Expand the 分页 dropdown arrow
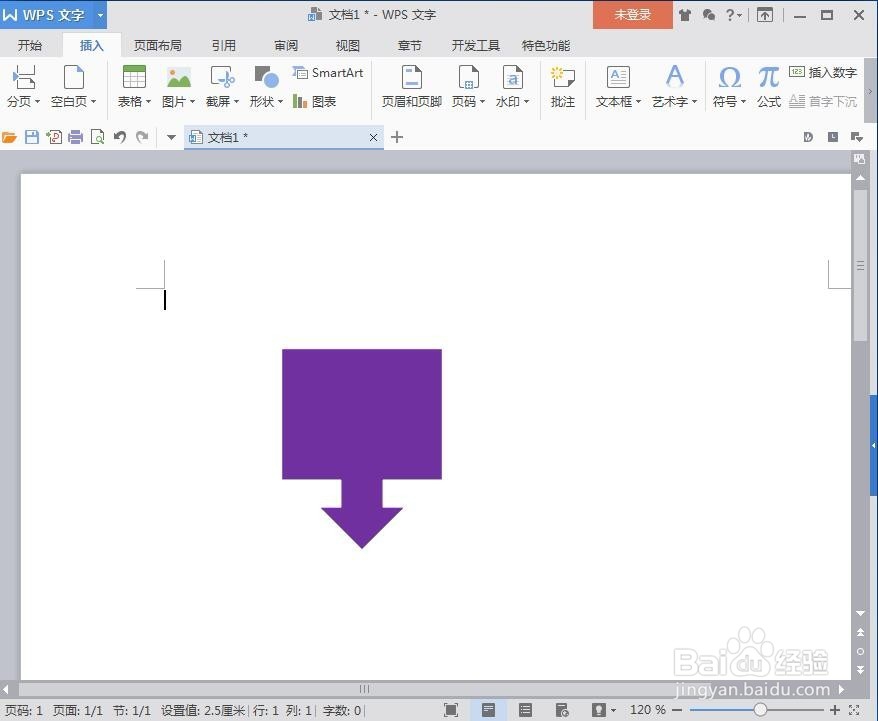The width and height of the screenshot is (878, 721). point(38,102)
